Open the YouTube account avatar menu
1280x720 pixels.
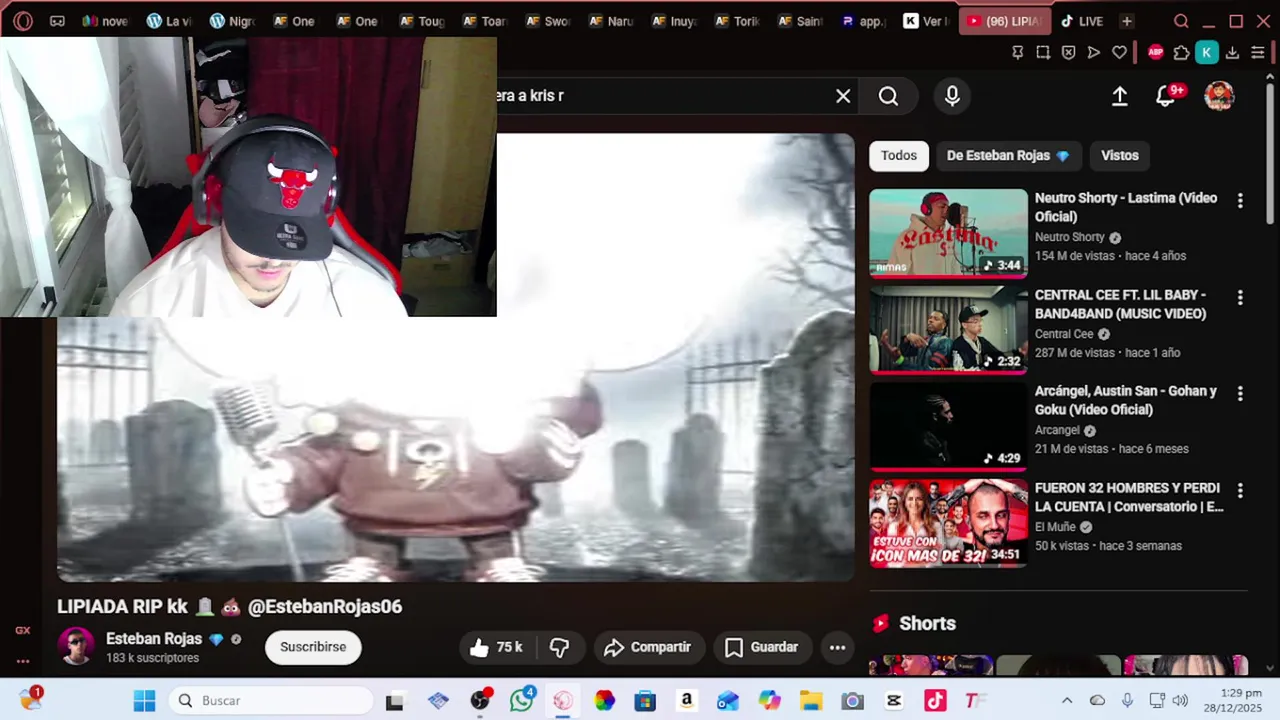1219,96
